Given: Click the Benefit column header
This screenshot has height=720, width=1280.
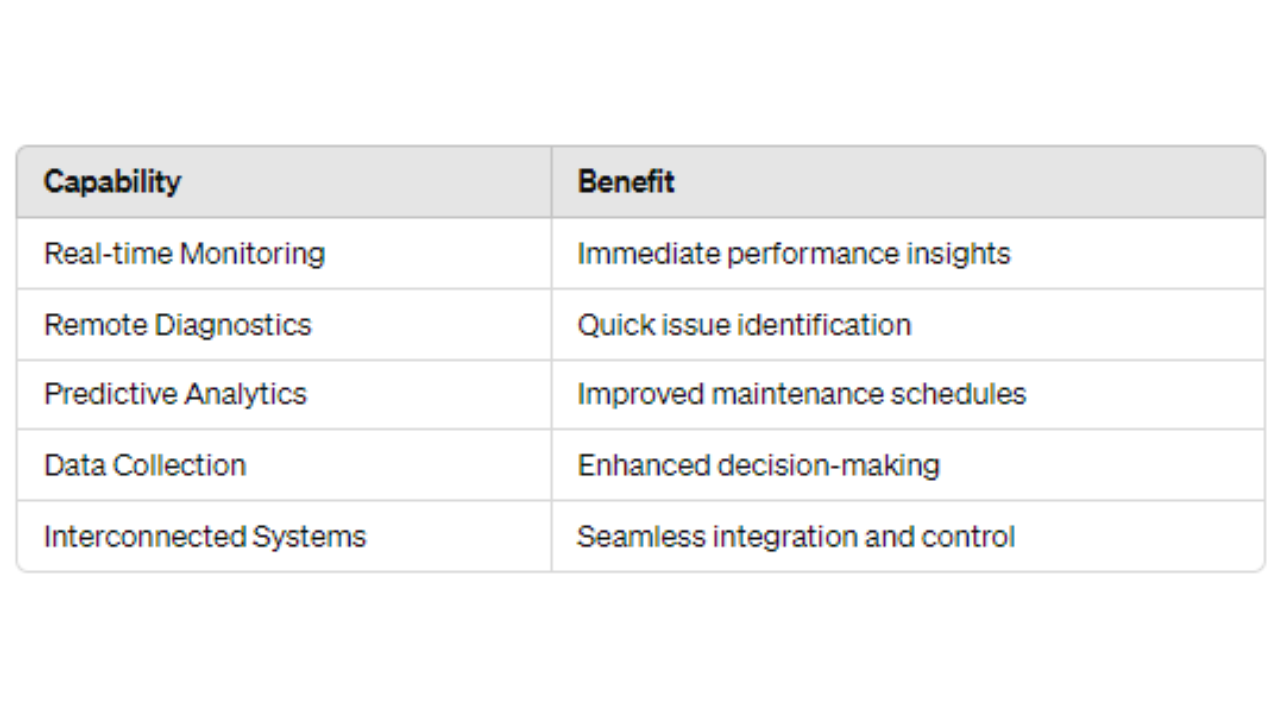Looking at the screenshot, I should pyautogui.click(x=908, y=182).
